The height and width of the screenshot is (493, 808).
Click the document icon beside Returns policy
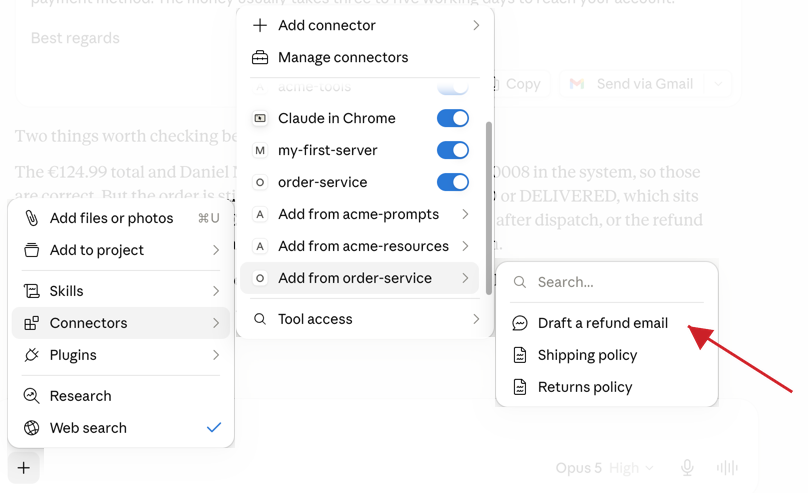[x=520, y=387]
